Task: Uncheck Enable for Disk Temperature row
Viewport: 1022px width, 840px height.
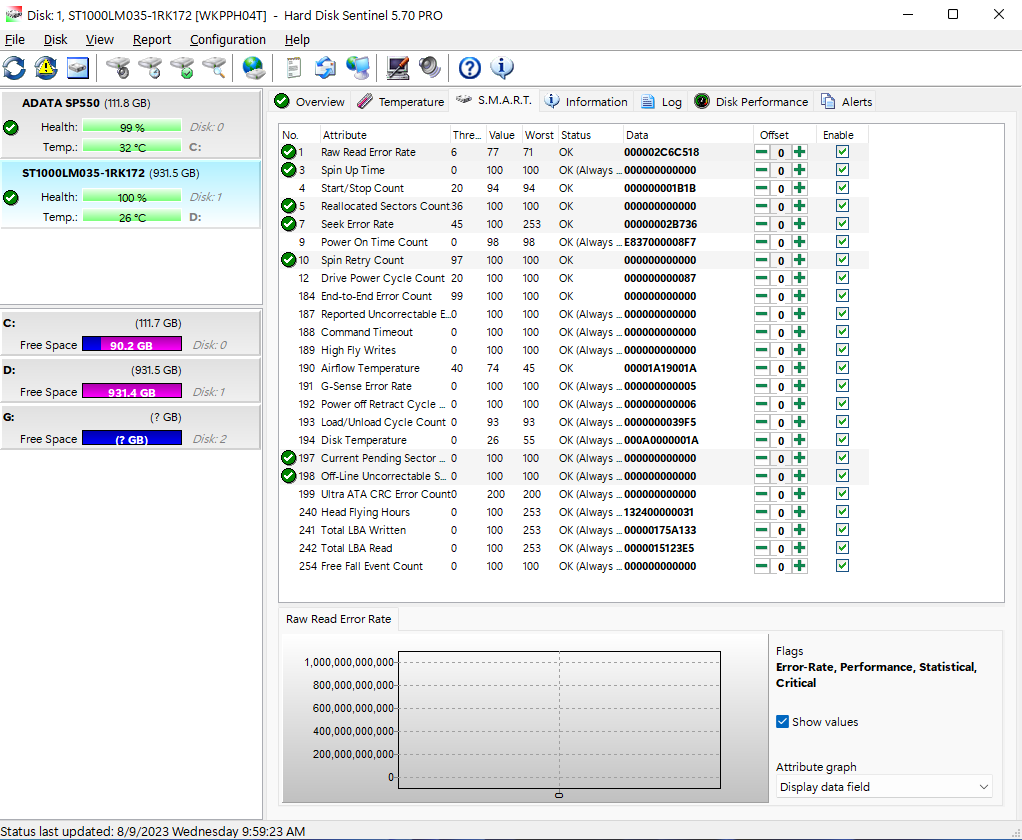Action: coord(842,440)
